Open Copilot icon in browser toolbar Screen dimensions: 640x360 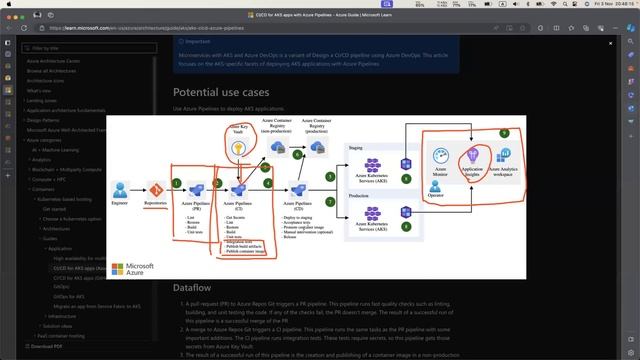pyautogui.click(x=631, y=28)
